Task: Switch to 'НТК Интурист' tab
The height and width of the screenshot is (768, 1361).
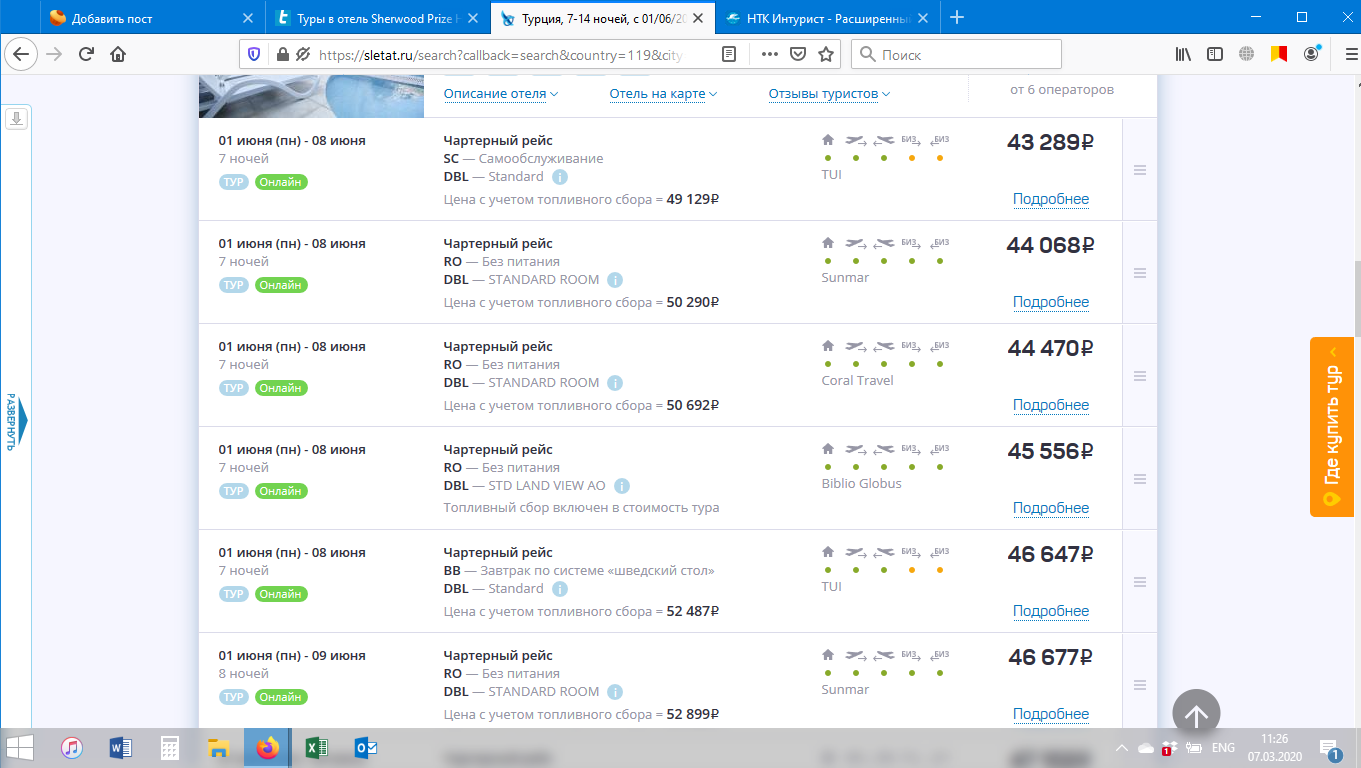Action: [x=829, y=18]
